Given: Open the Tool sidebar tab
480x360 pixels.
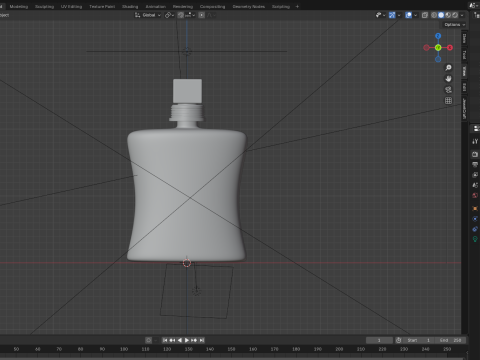Looking at the screenshot, I should click(464, 55).
